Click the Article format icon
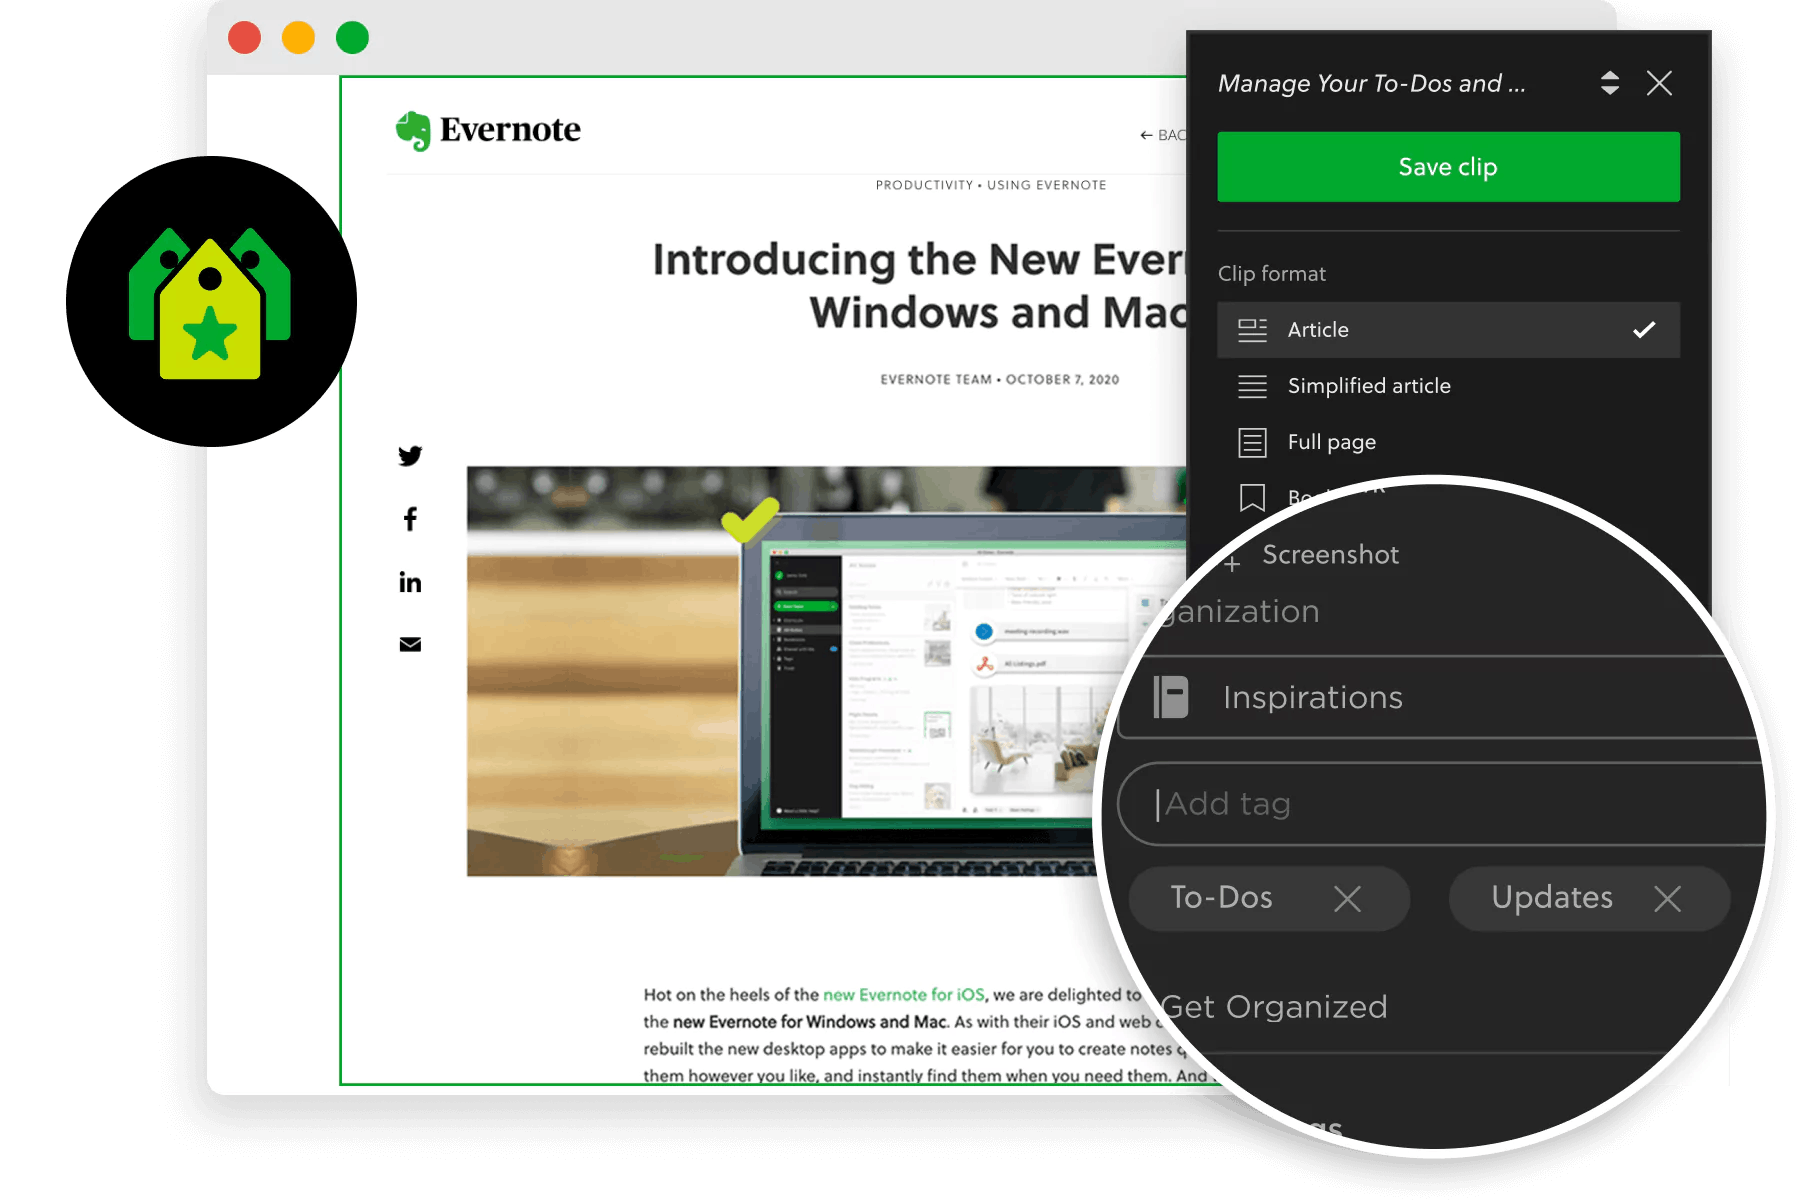The height and width of the screenshot is (1200, 1800). [x=1252, y=330]
